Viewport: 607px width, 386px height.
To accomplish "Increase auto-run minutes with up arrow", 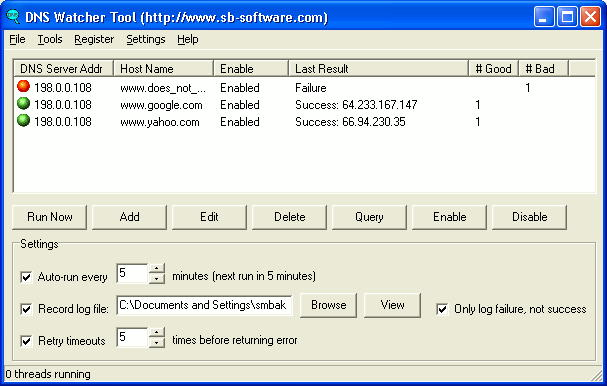I will point(156,268).
